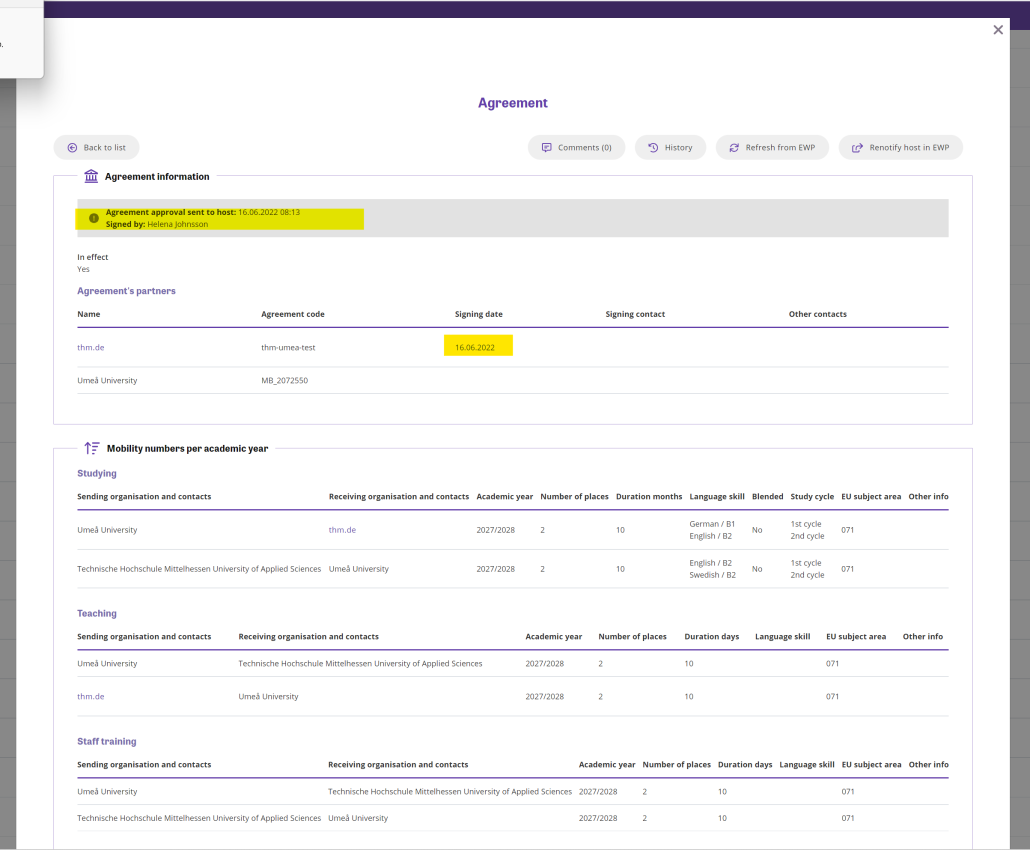
Task: Click Study cycle column header
Action: (x=812, y=496)
